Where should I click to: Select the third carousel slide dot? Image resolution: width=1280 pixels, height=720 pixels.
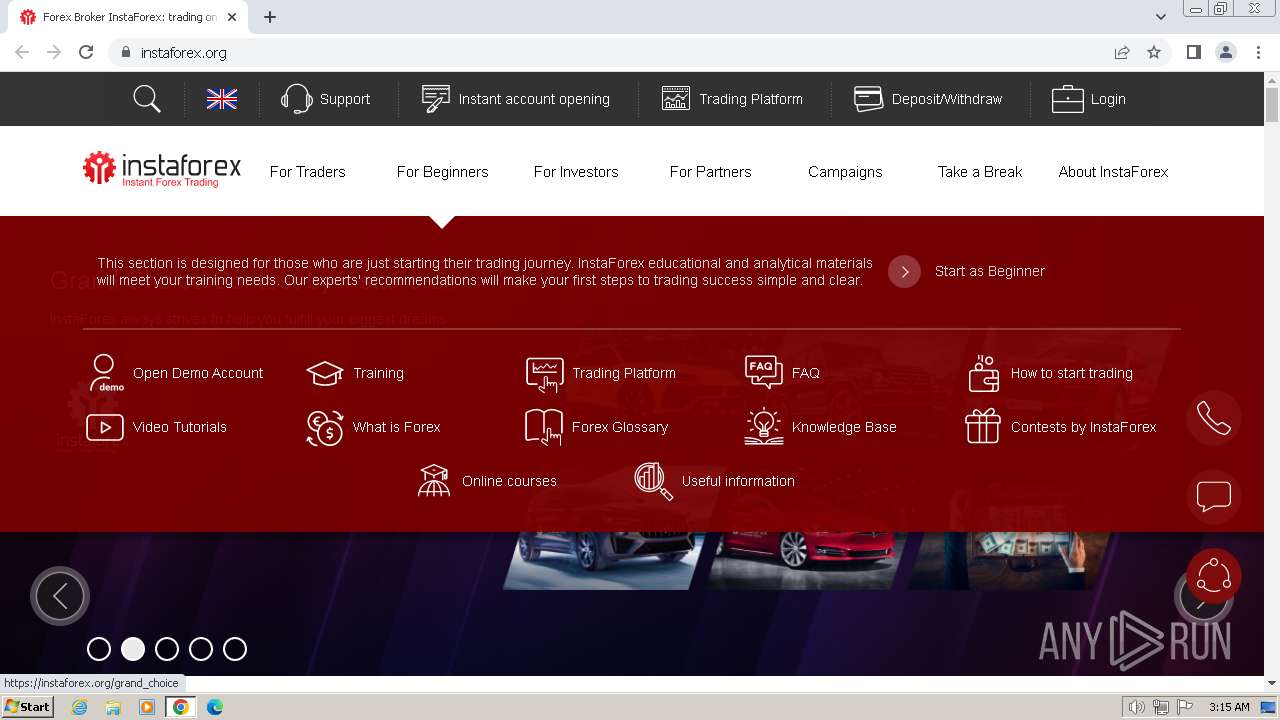coord(167,649)
